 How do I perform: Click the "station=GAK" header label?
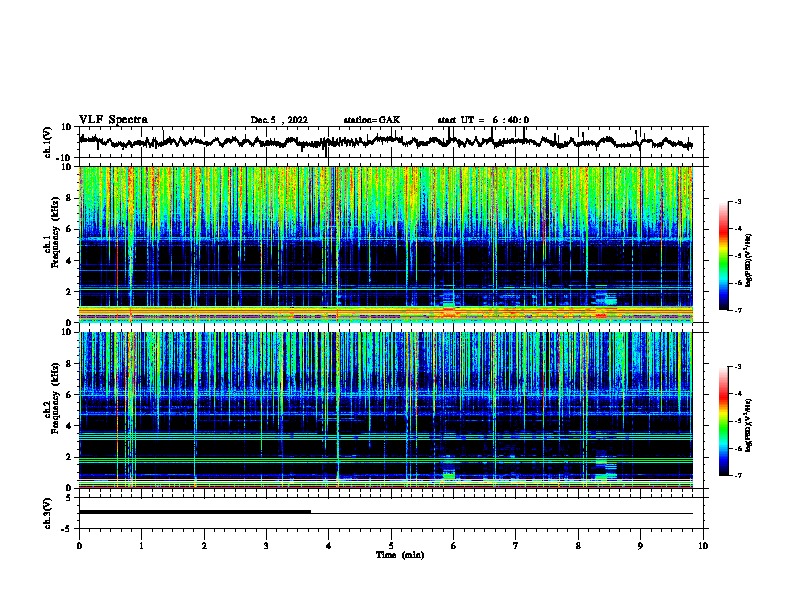click(372, 120)
